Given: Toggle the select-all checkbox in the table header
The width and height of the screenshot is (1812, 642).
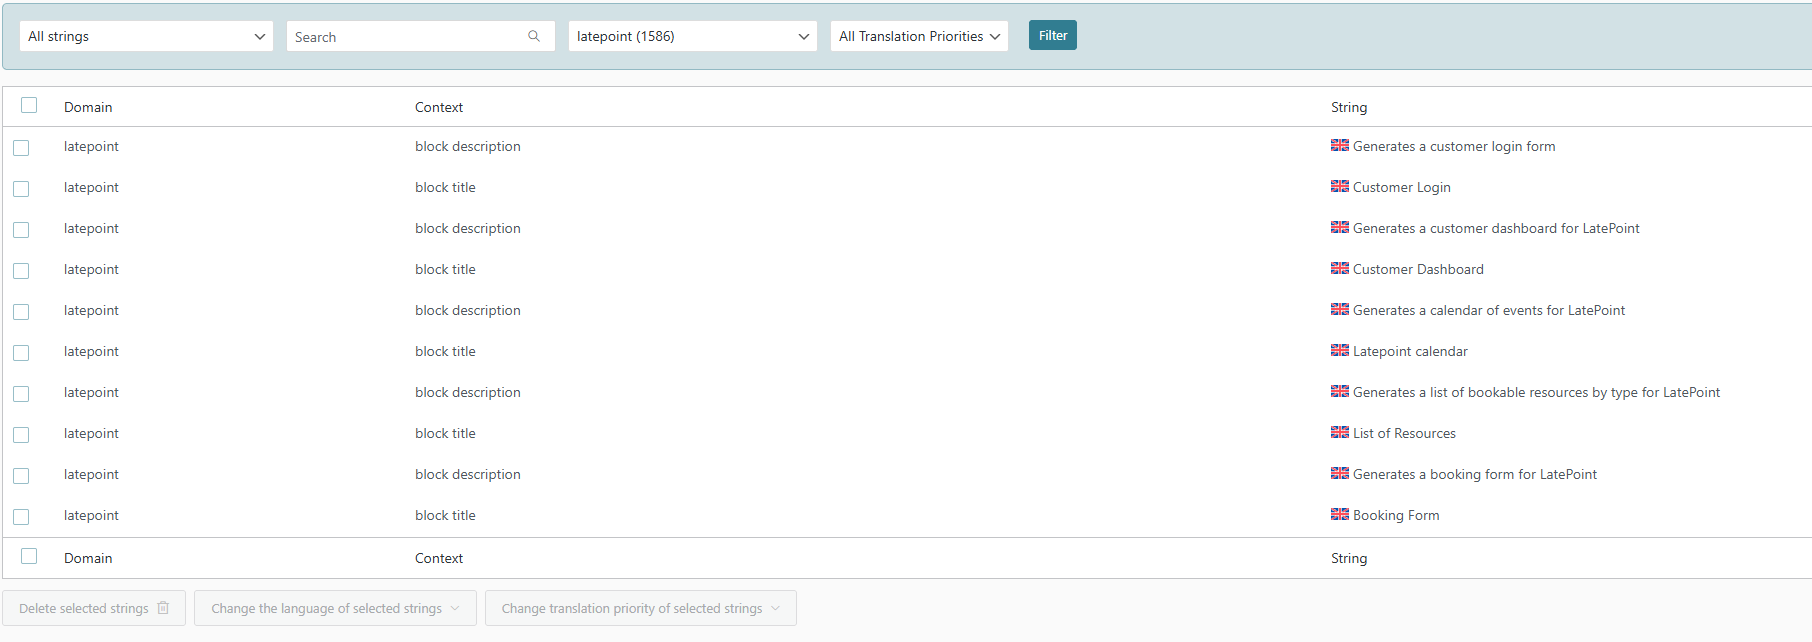Looking at the screenshot, I should coord(29,105).
